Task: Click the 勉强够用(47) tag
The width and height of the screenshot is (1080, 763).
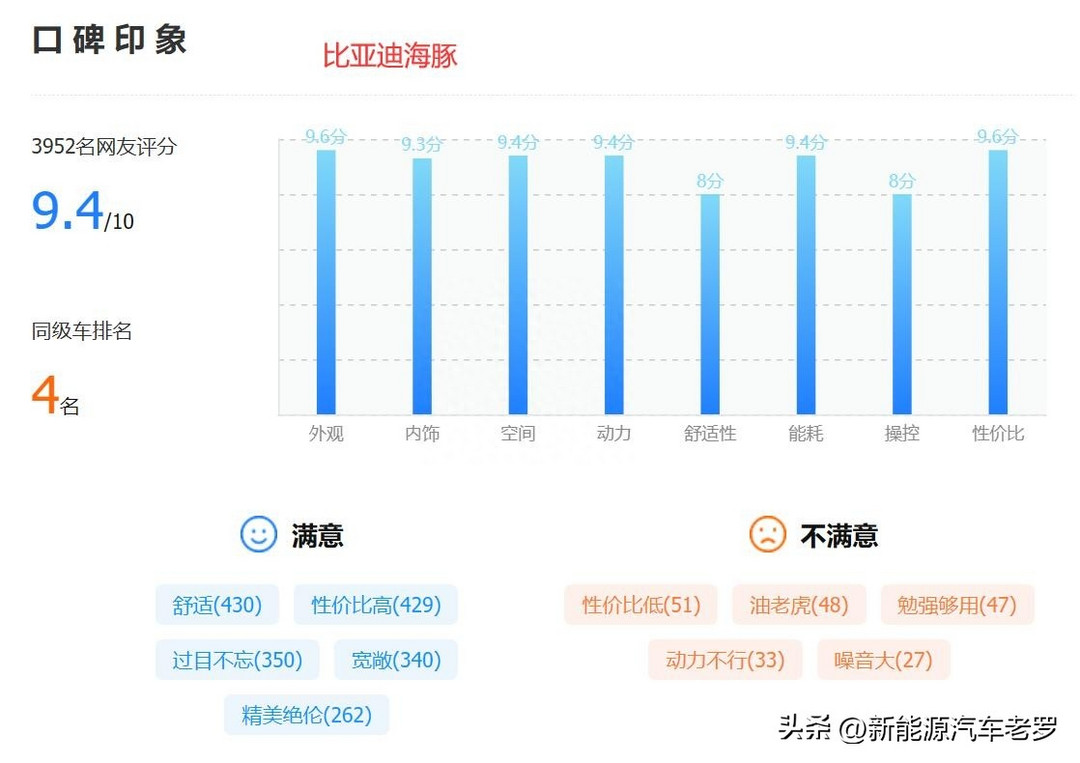Action: point(957,605)
